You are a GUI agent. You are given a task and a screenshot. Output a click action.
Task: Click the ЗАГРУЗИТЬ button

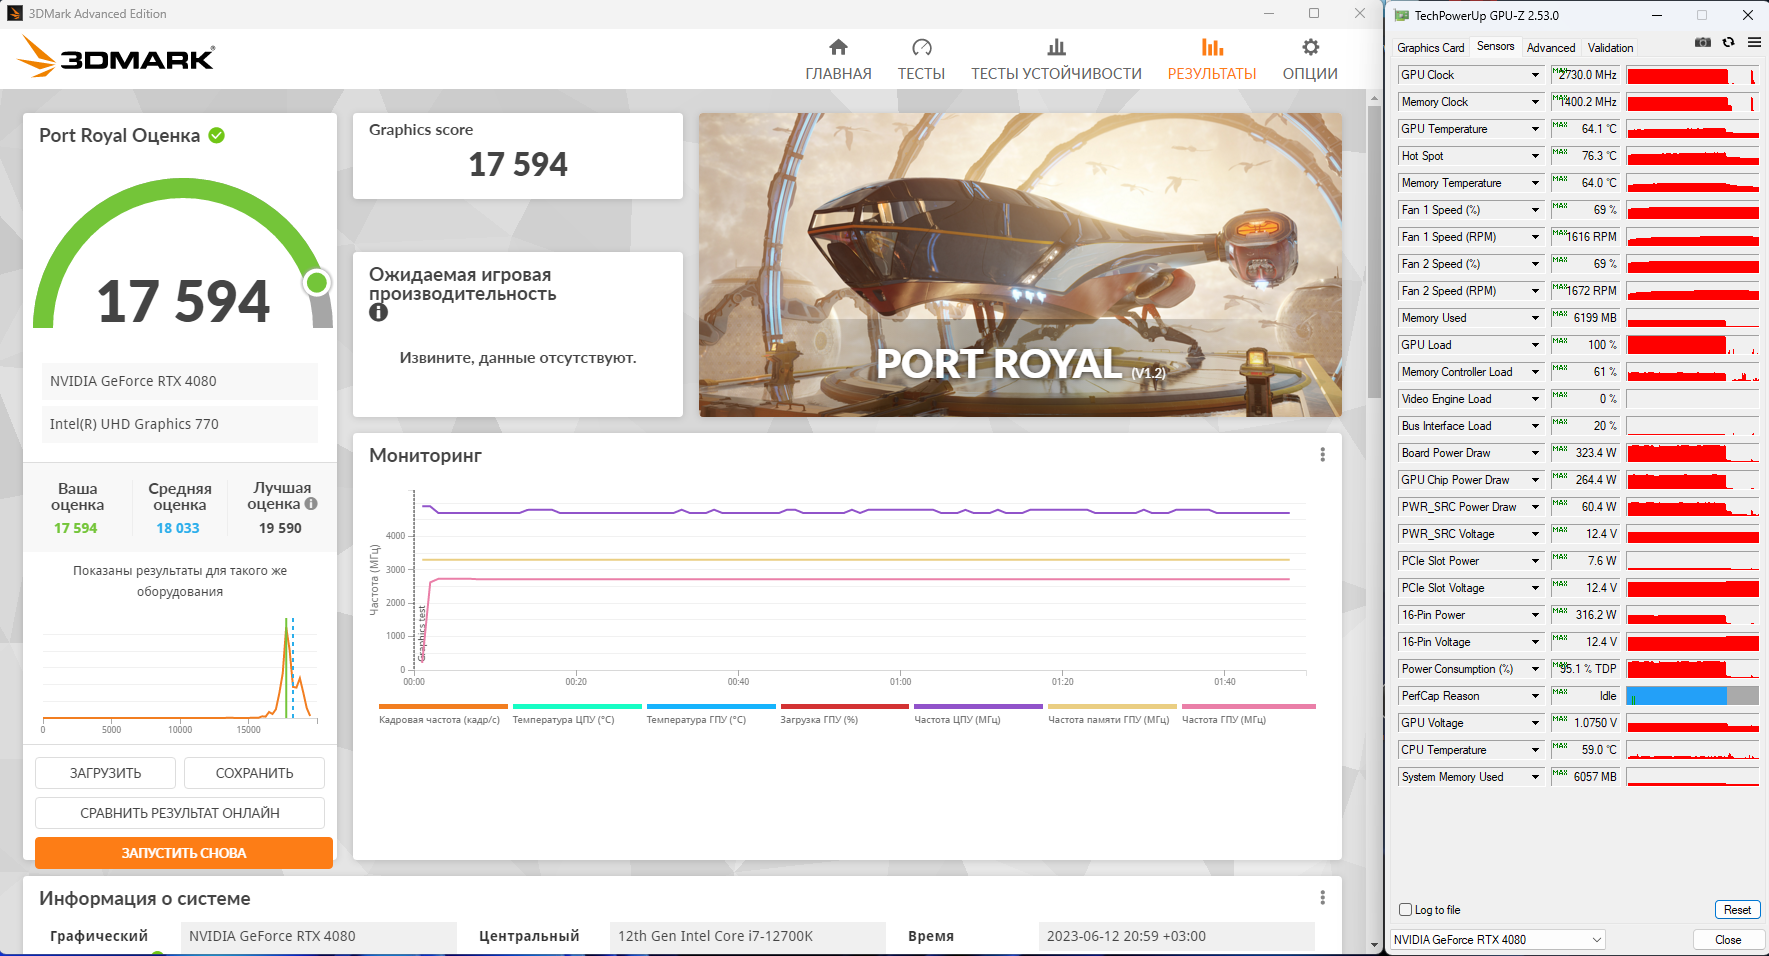105,773
